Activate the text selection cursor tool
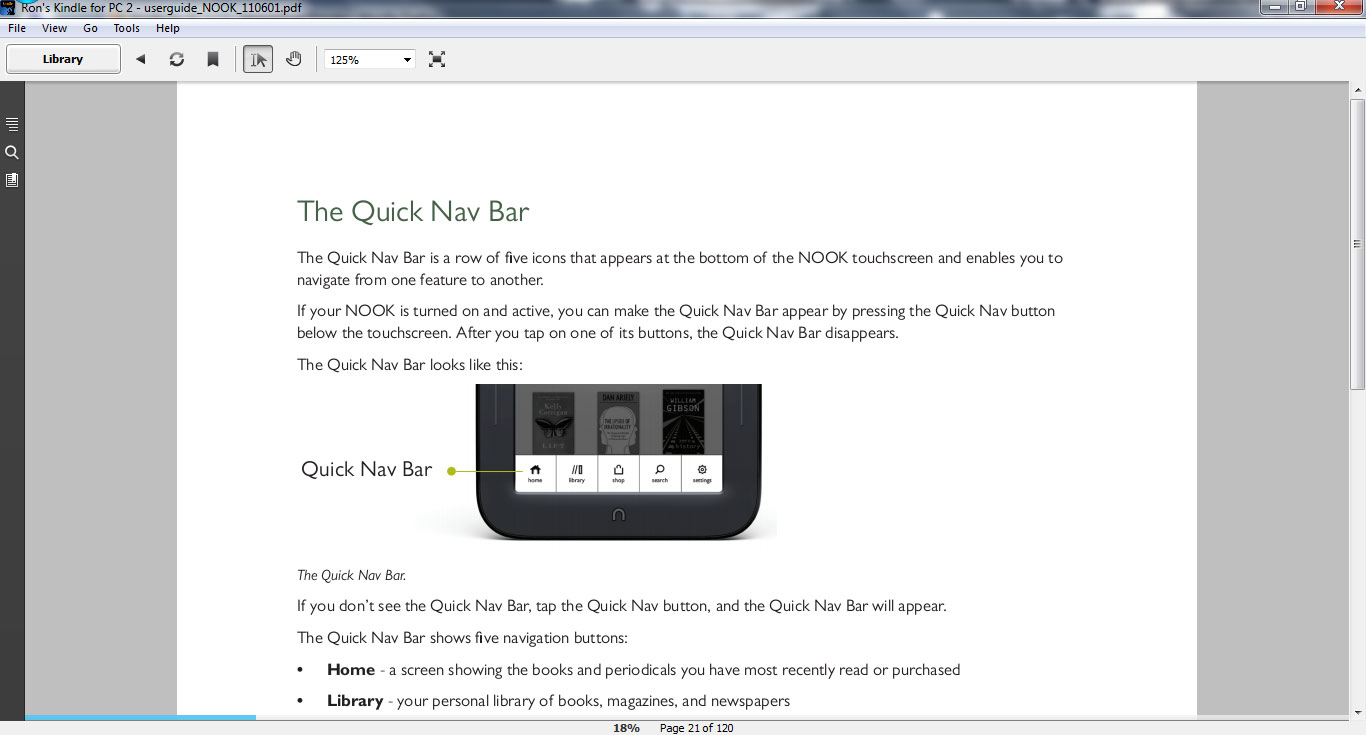Viewport: 1366px width, 735px height. click(x=258, y=59)
